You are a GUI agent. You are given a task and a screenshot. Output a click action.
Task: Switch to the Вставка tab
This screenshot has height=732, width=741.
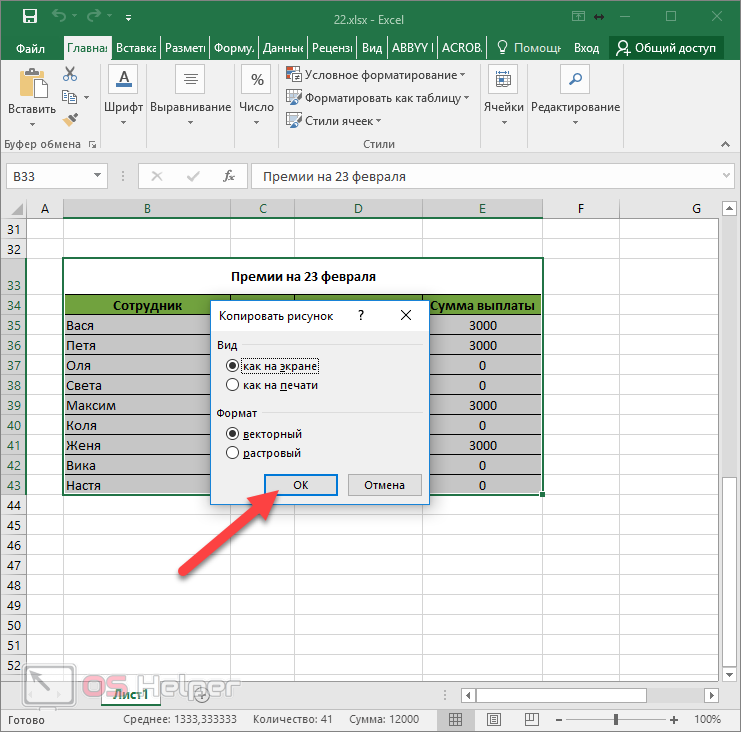[x=136, y=48]
